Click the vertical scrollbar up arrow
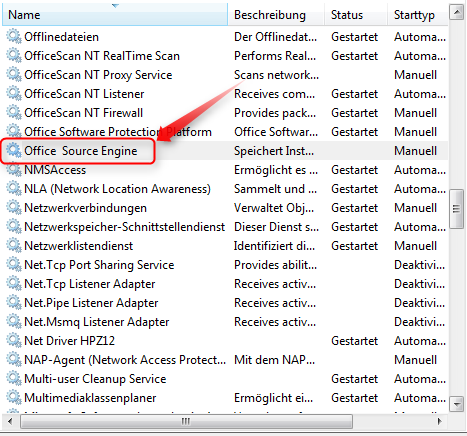This screenshot has height=436, width=467. click(457, 13)
